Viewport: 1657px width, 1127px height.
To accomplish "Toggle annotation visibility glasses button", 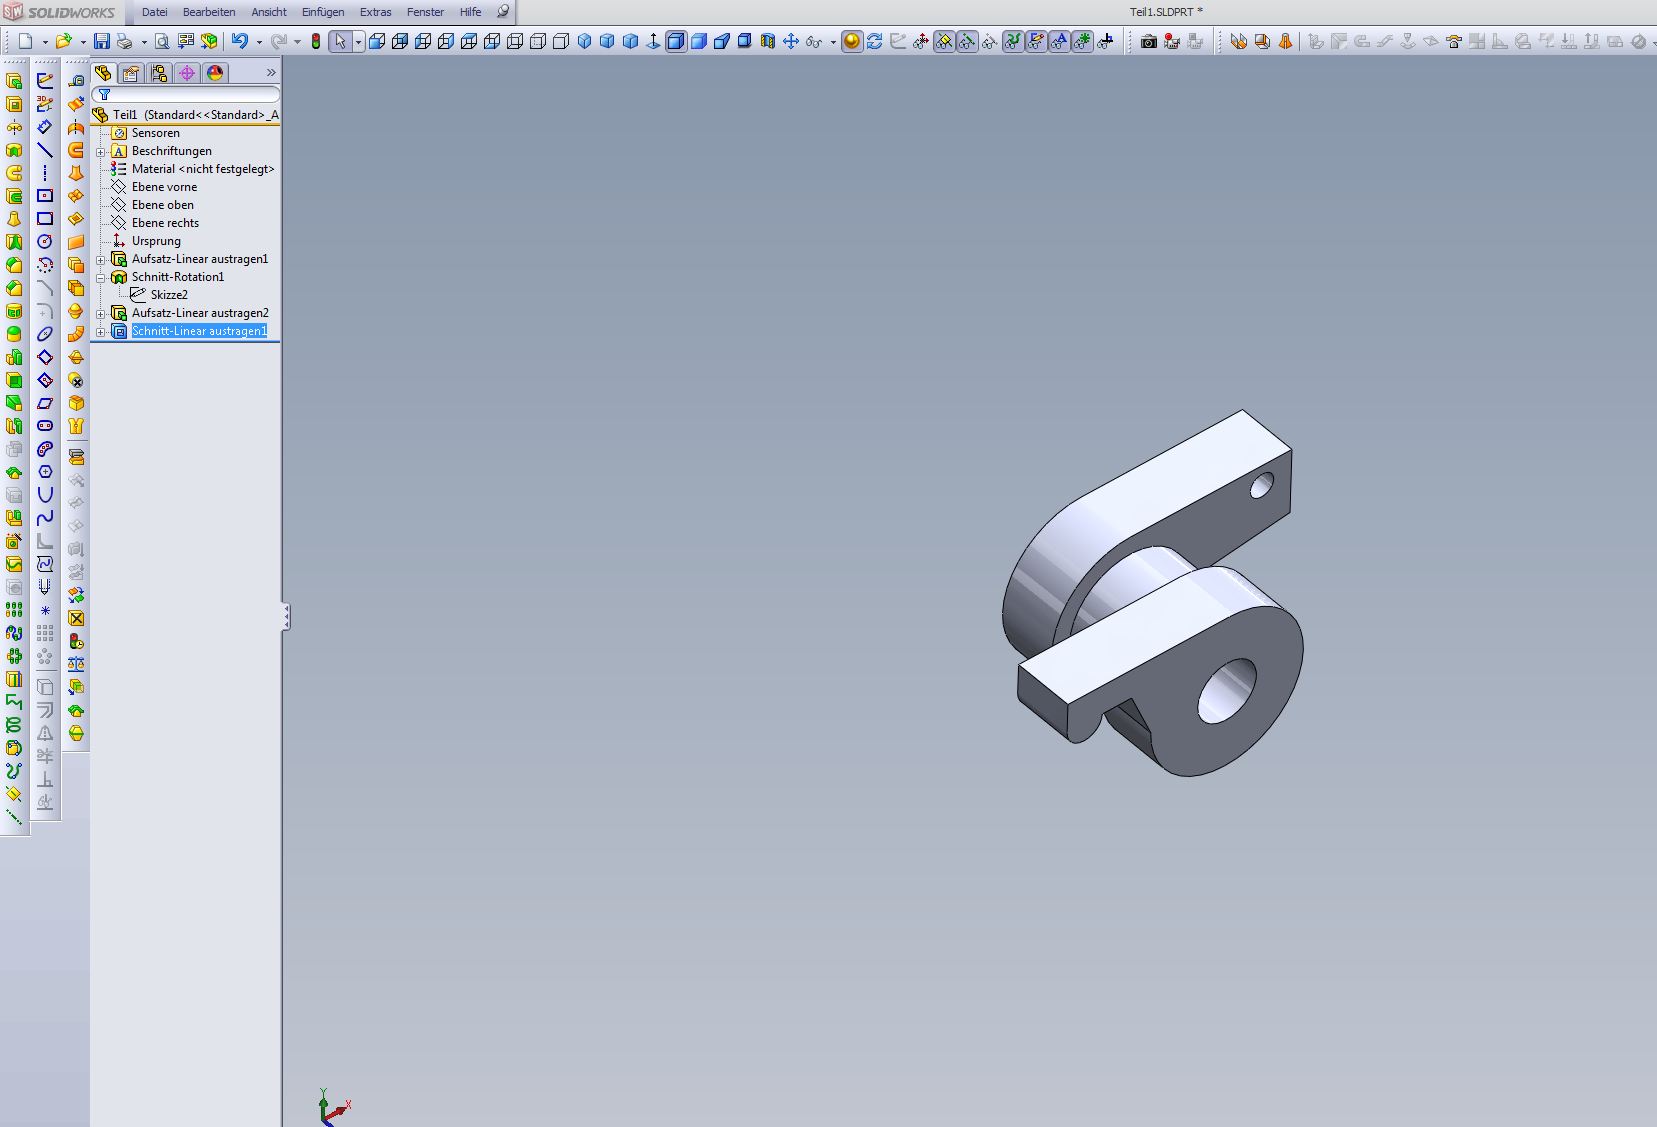I will coord(1059,41).
